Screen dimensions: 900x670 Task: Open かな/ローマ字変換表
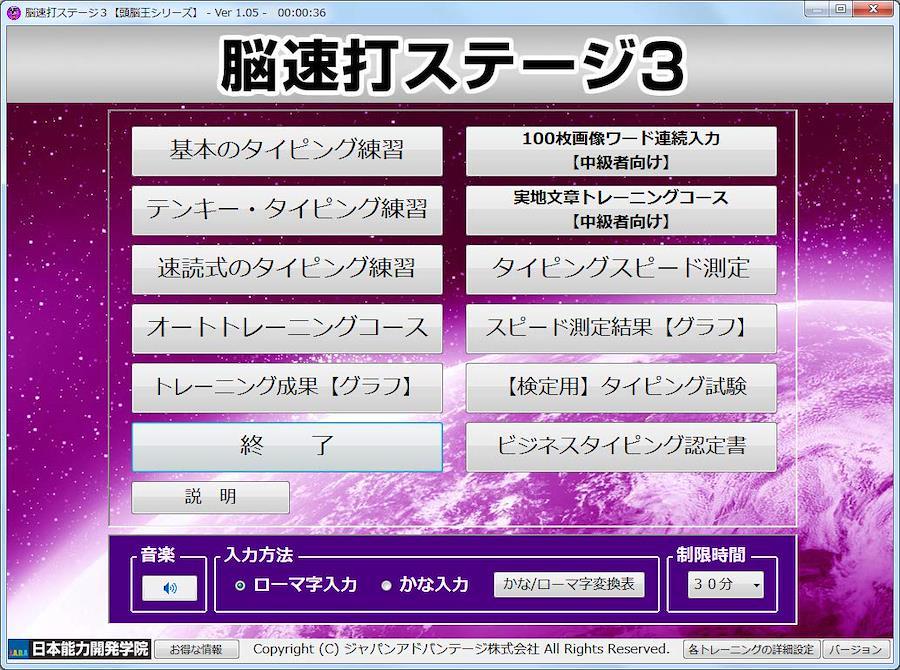point(569,585)
